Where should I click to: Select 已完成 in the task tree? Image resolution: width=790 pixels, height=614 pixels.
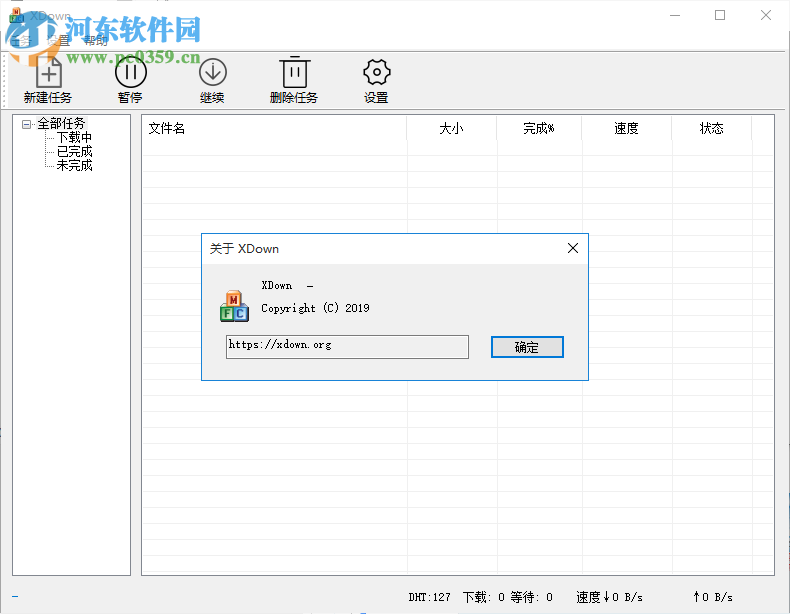[x=74, y=151]
